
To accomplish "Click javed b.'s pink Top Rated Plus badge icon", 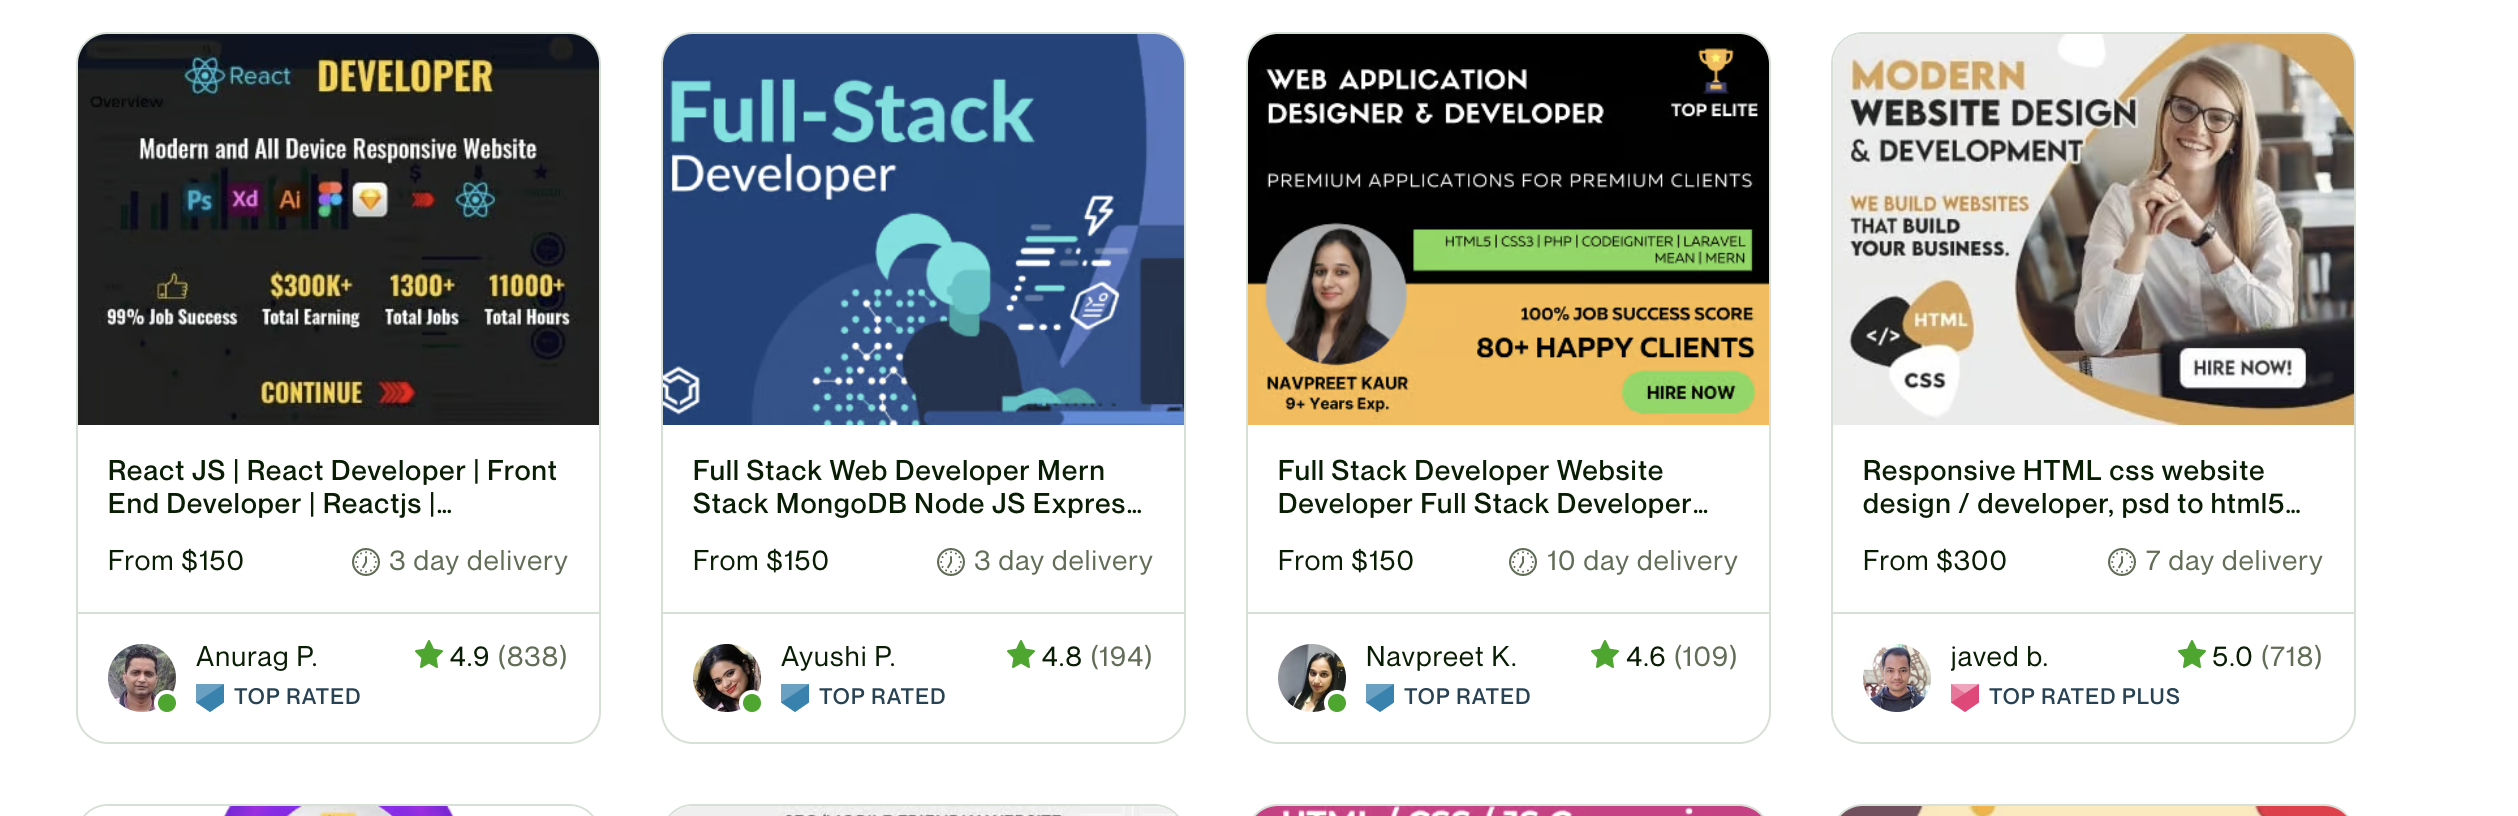I will pos(1965,697).
